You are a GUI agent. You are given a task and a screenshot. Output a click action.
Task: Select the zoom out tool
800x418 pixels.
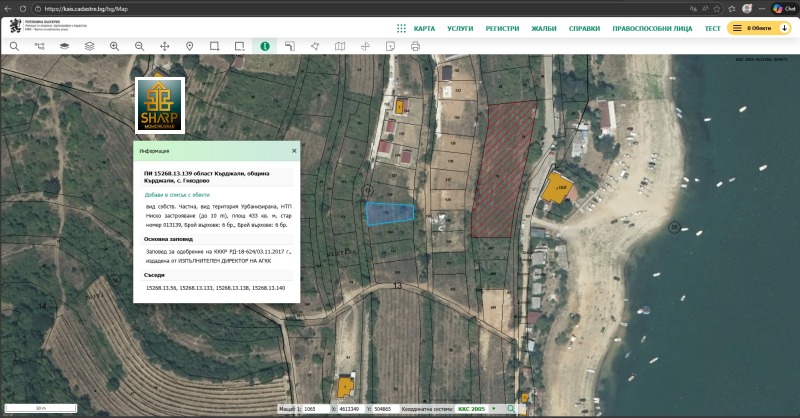[x=139, y=46]
